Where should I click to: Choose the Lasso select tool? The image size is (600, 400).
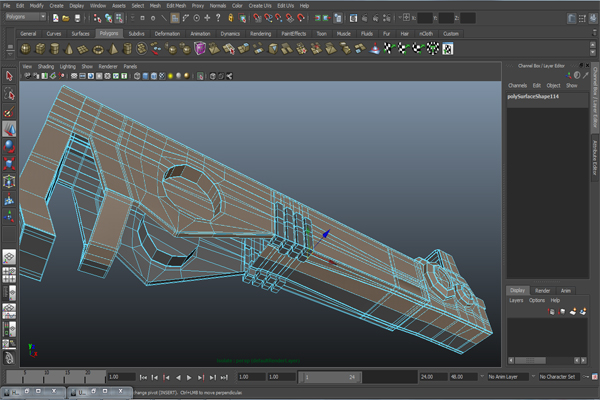9,94
